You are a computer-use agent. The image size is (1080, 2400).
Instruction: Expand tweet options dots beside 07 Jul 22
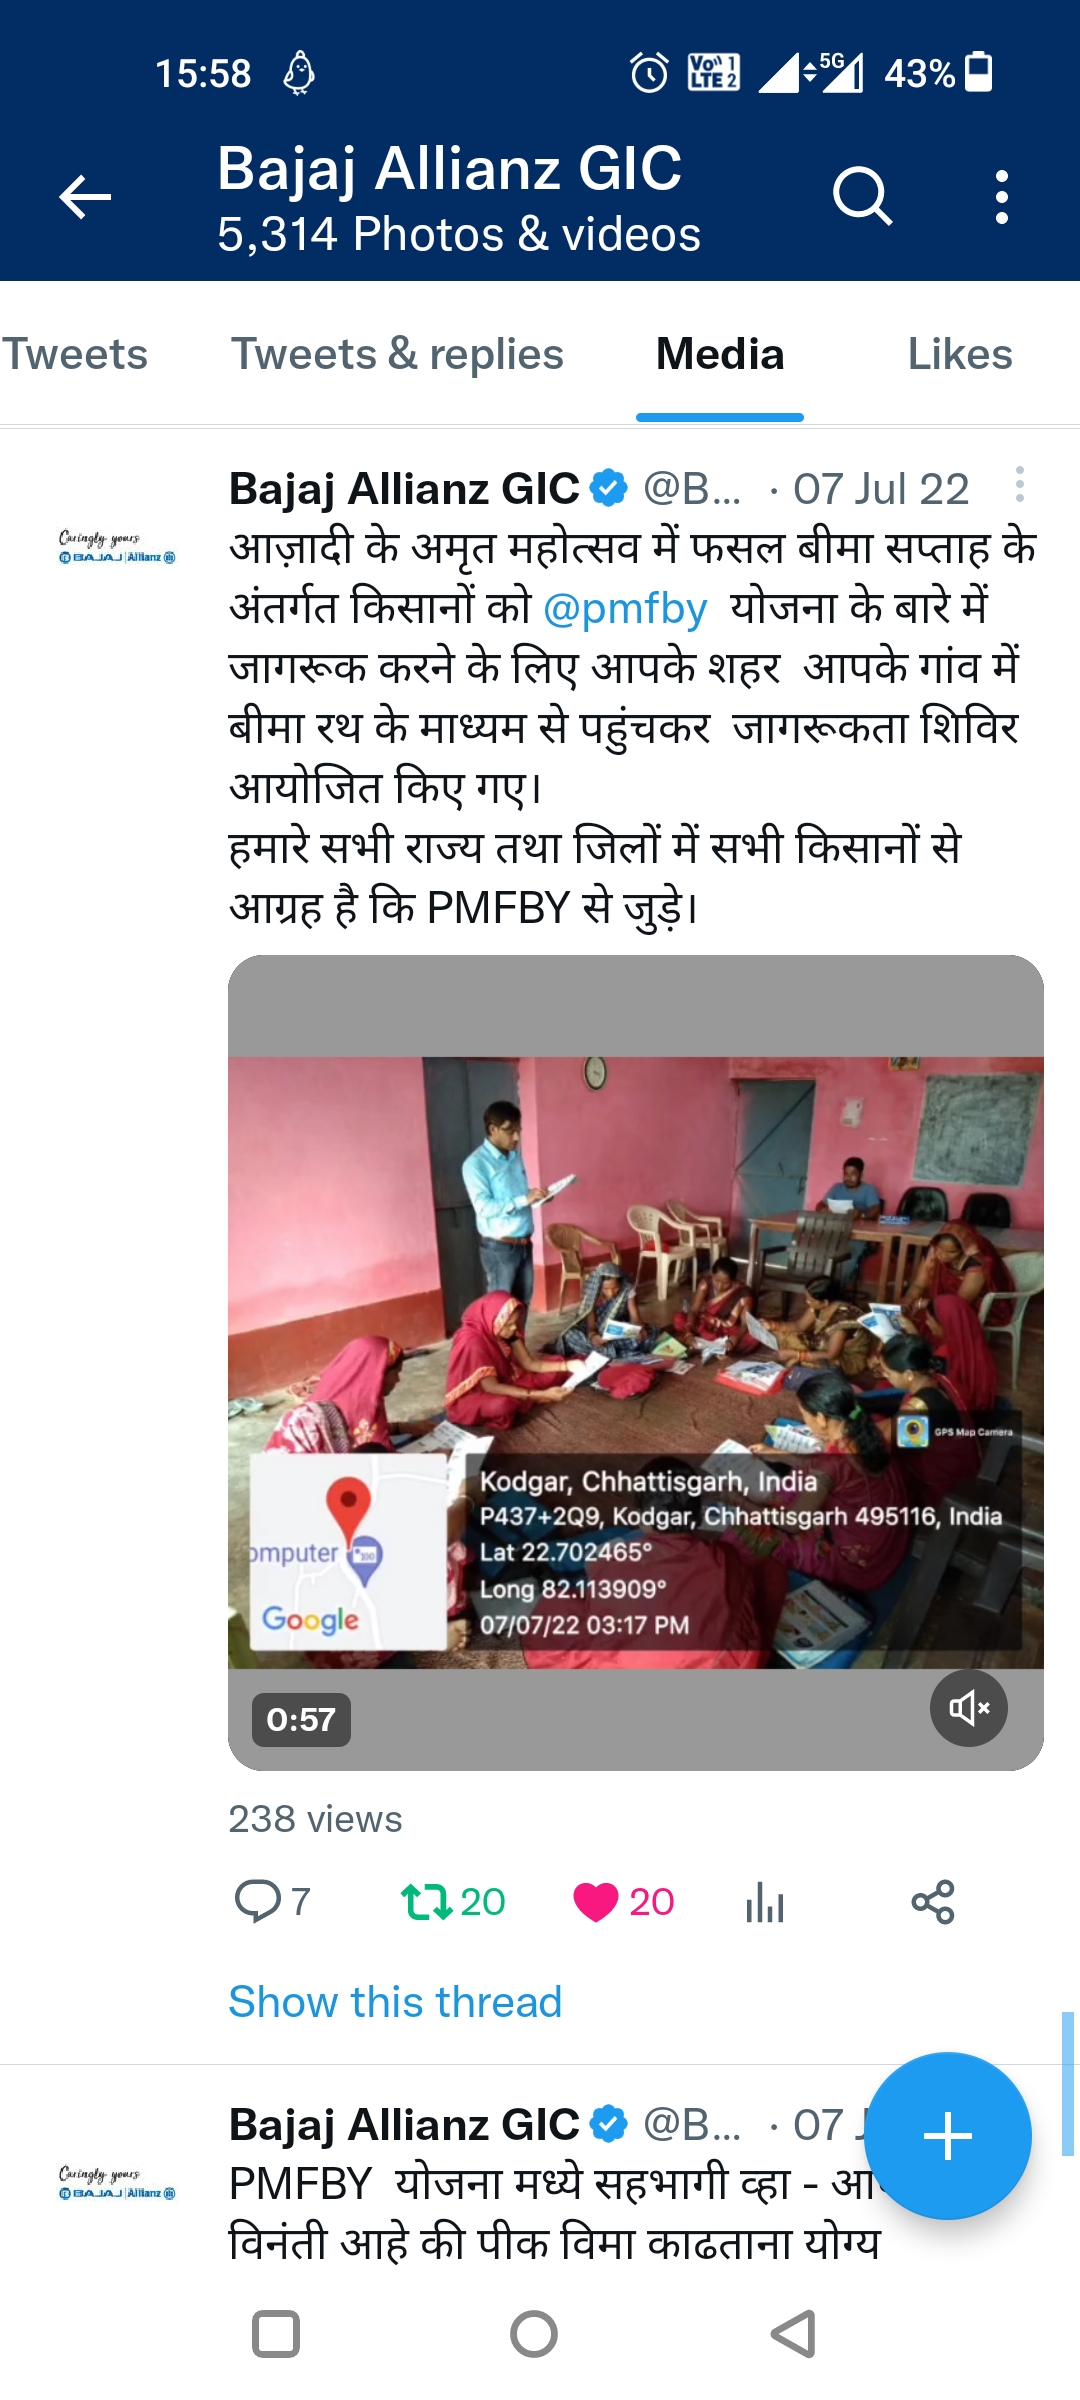pyautogui.click(x=1019, y=484)
